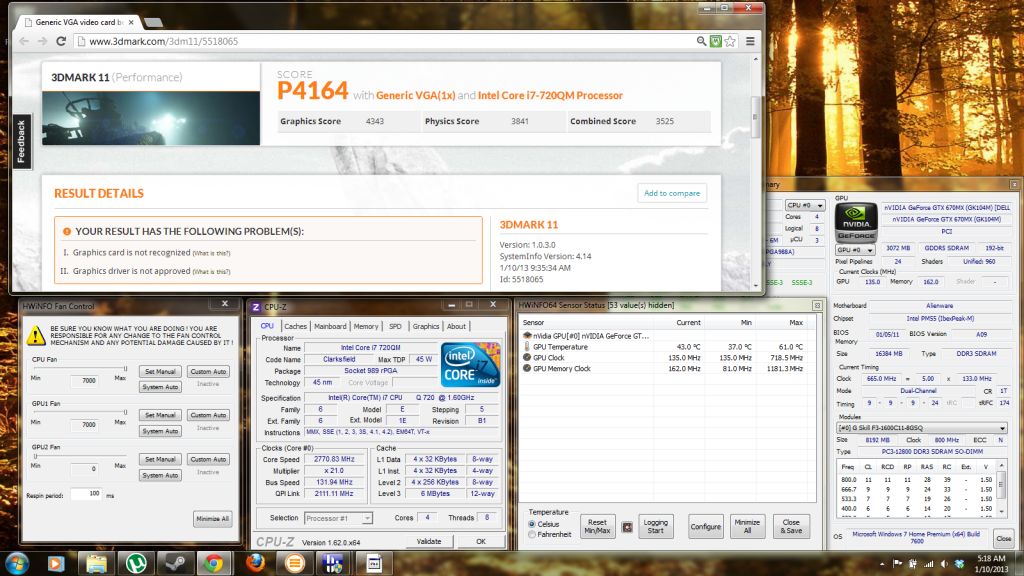The image size is (1024, 576).
Task: Click the green extension icon in address bar
Action: tap(716, 41)
